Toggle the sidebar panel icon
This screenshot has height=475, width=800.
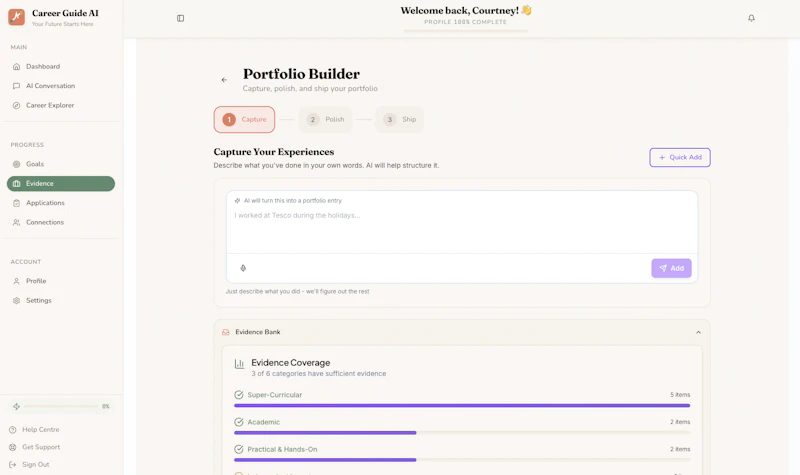click(x=181, y=18)
